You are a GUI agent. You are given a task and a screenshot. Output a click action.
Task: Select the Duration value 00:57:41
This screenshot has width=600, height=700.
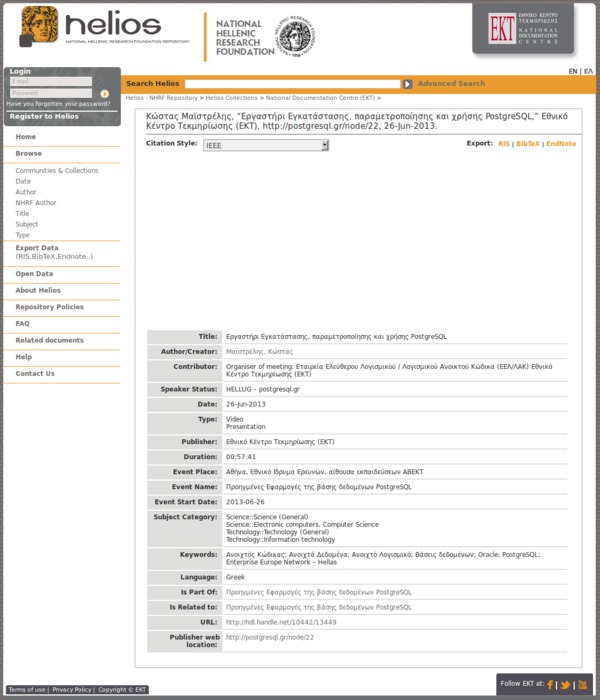pos(241,457)
